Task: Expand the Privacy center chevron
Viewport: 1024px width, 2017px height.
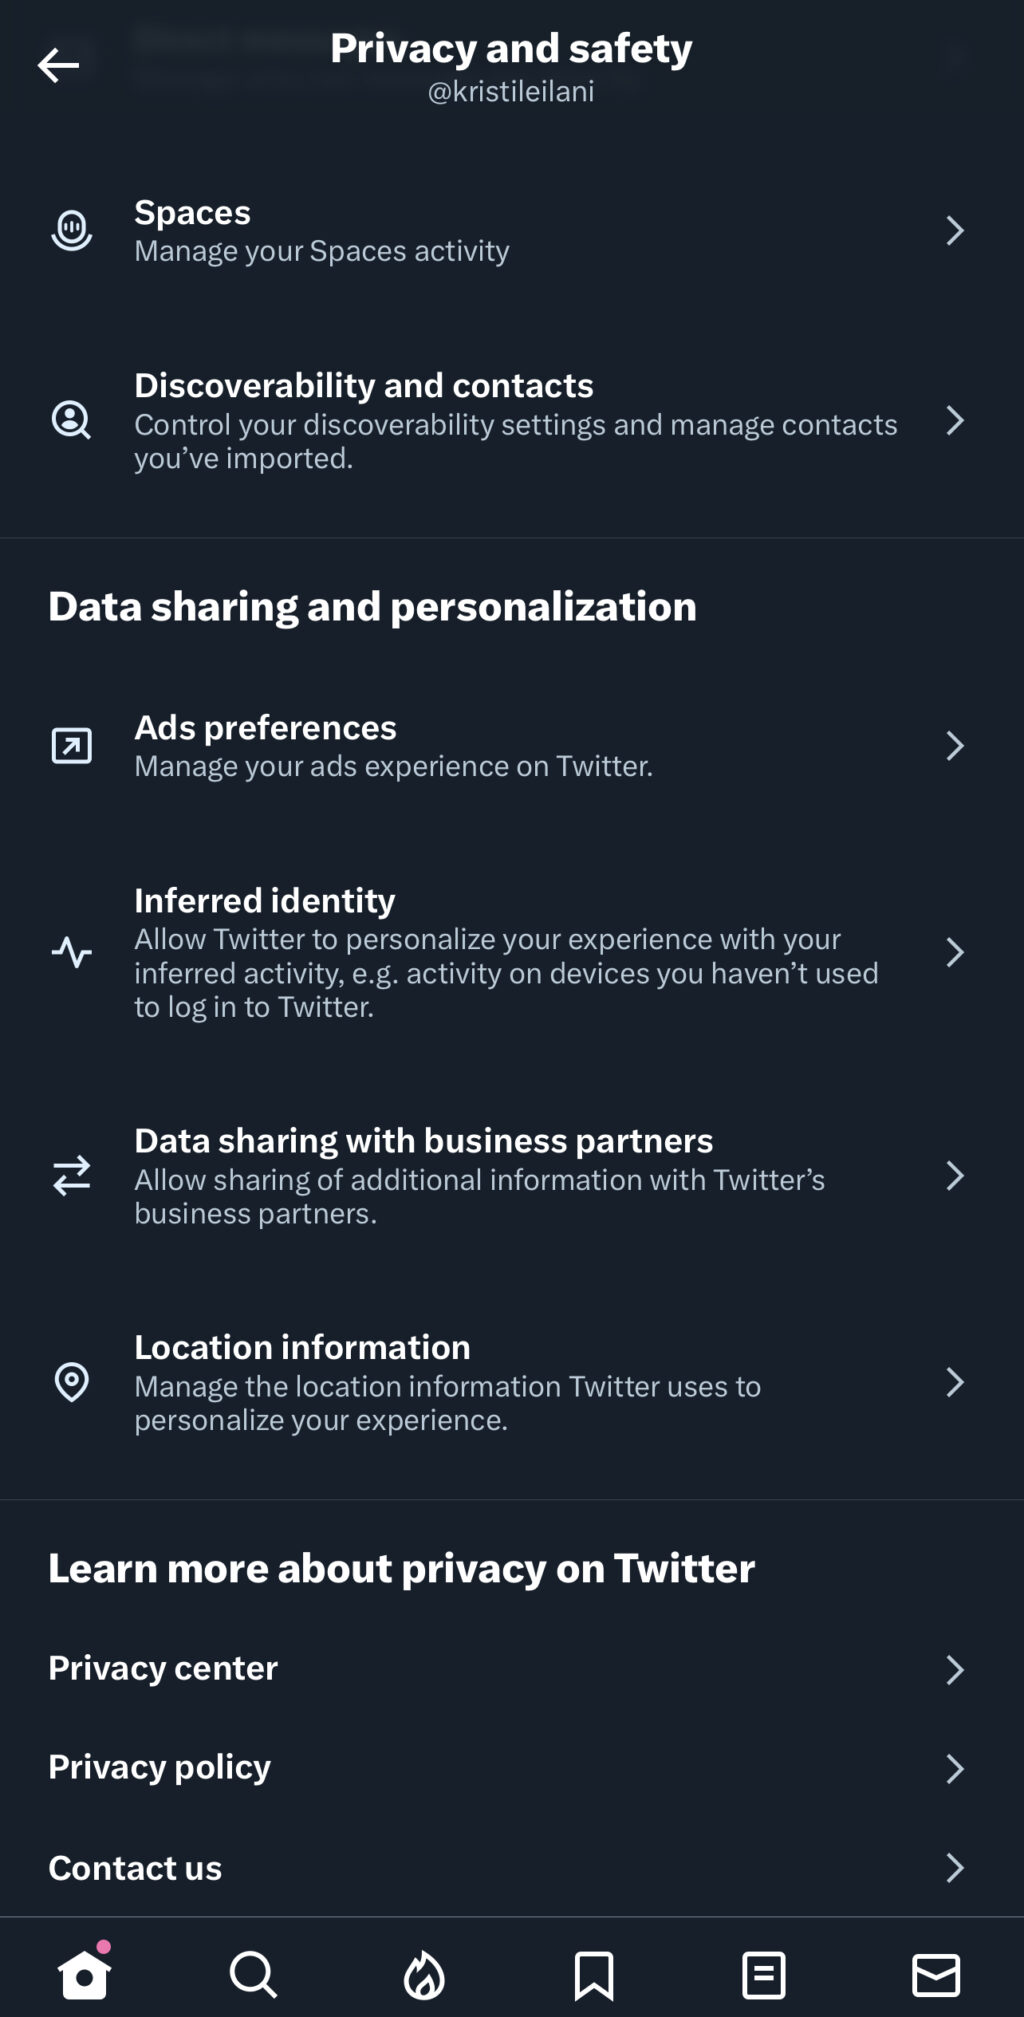Action: point(957,1667)
